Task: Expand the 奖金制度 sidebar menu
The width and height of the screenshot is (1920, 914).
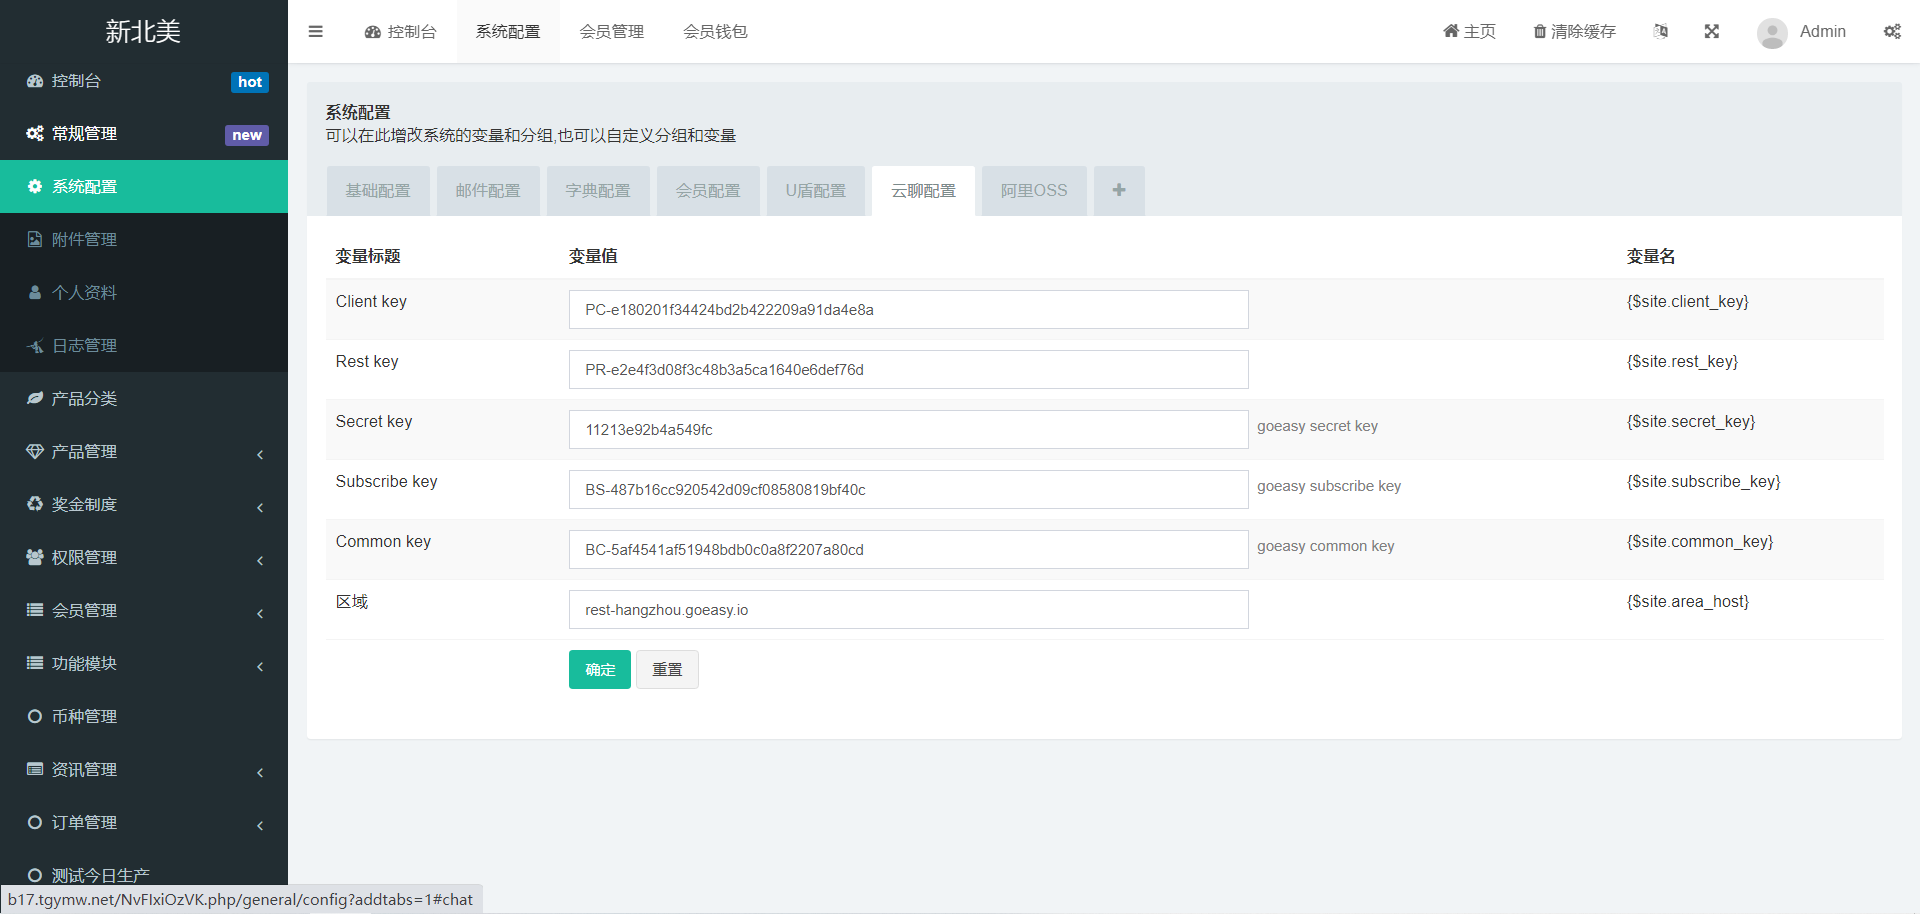Action: [144, 505]
